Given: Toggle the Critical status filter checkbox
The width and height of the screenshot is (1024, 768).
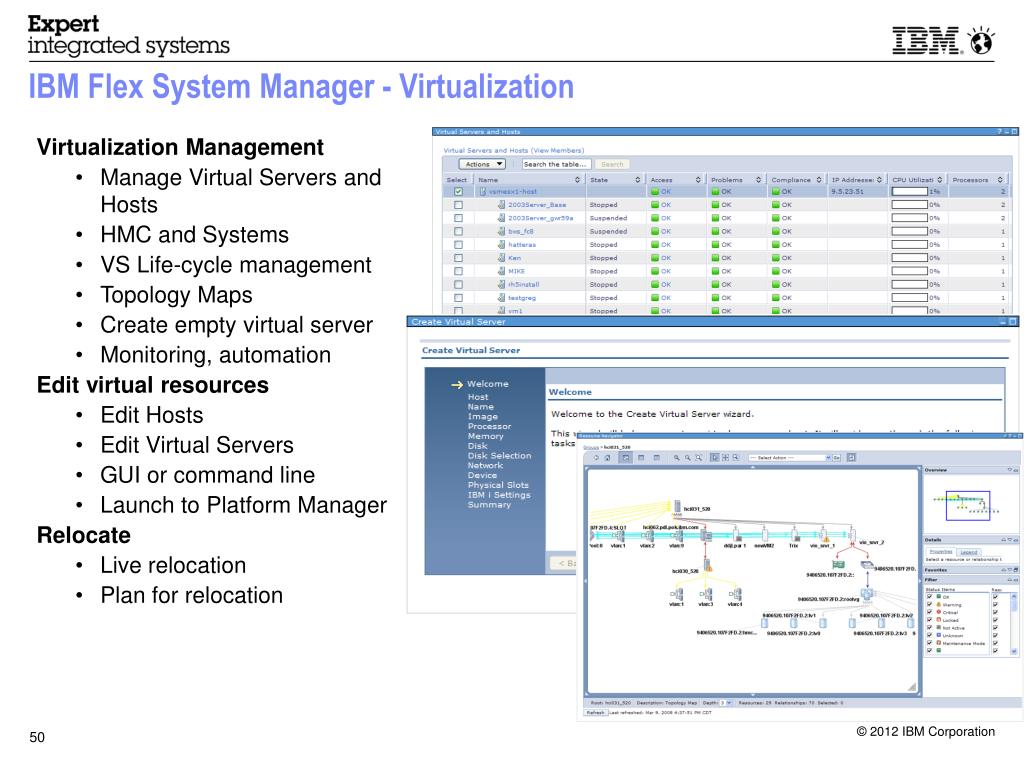Looking at the screenshot, I should (x=929, y=612).
